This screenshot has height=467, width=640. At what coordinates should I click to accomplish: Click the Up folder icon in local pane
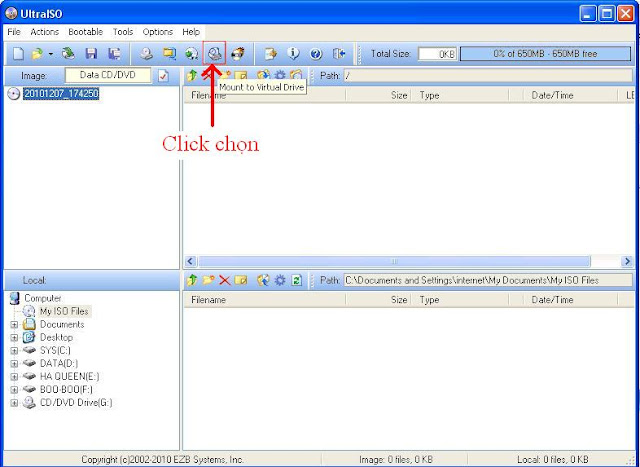point(192,280)
